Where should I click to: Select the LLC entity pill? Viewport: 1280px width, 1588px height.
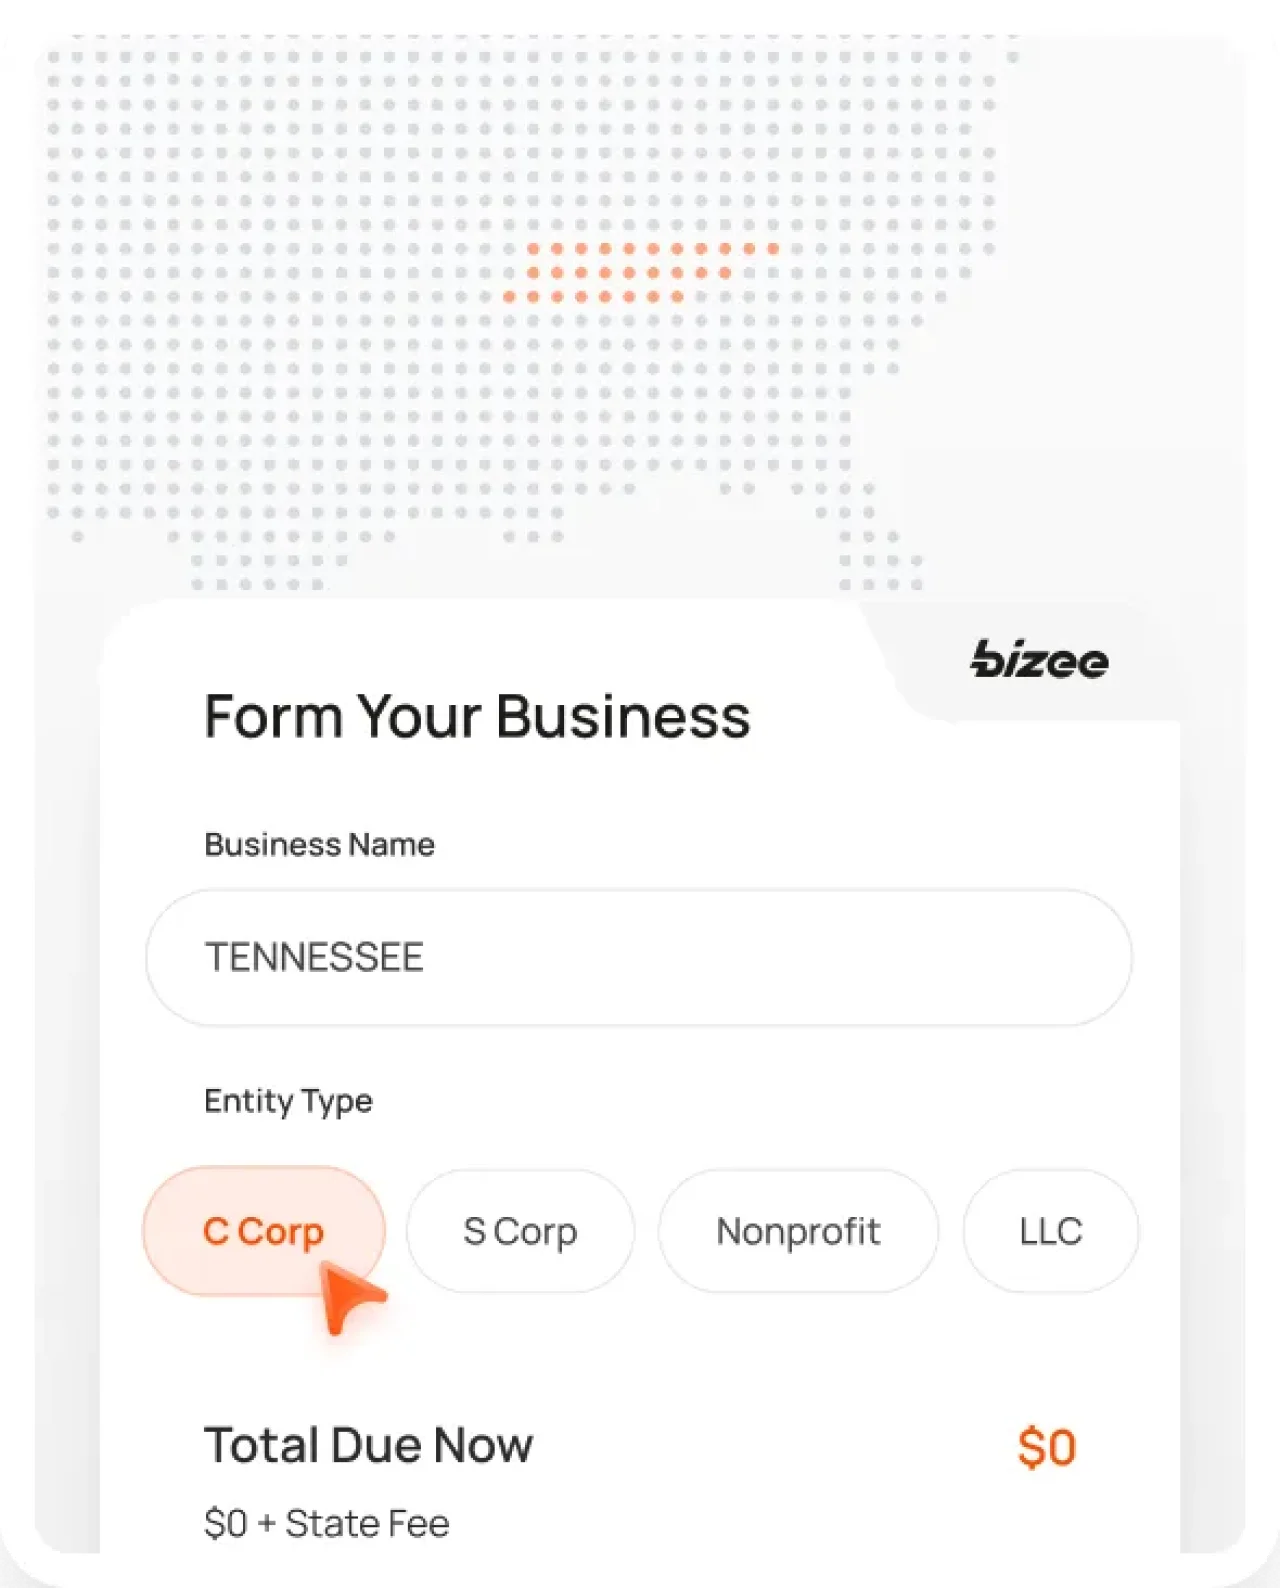point(1049,1231)
